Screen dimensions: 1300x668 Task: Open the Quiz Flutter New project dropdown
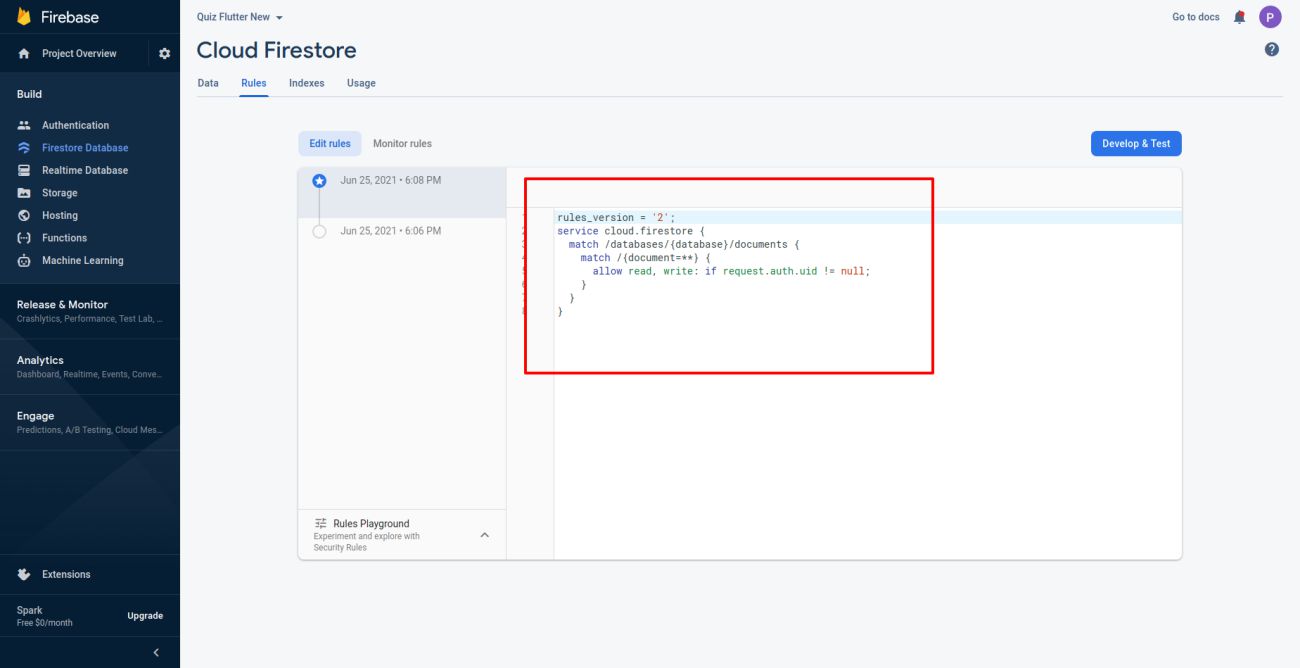coord(240,17)
